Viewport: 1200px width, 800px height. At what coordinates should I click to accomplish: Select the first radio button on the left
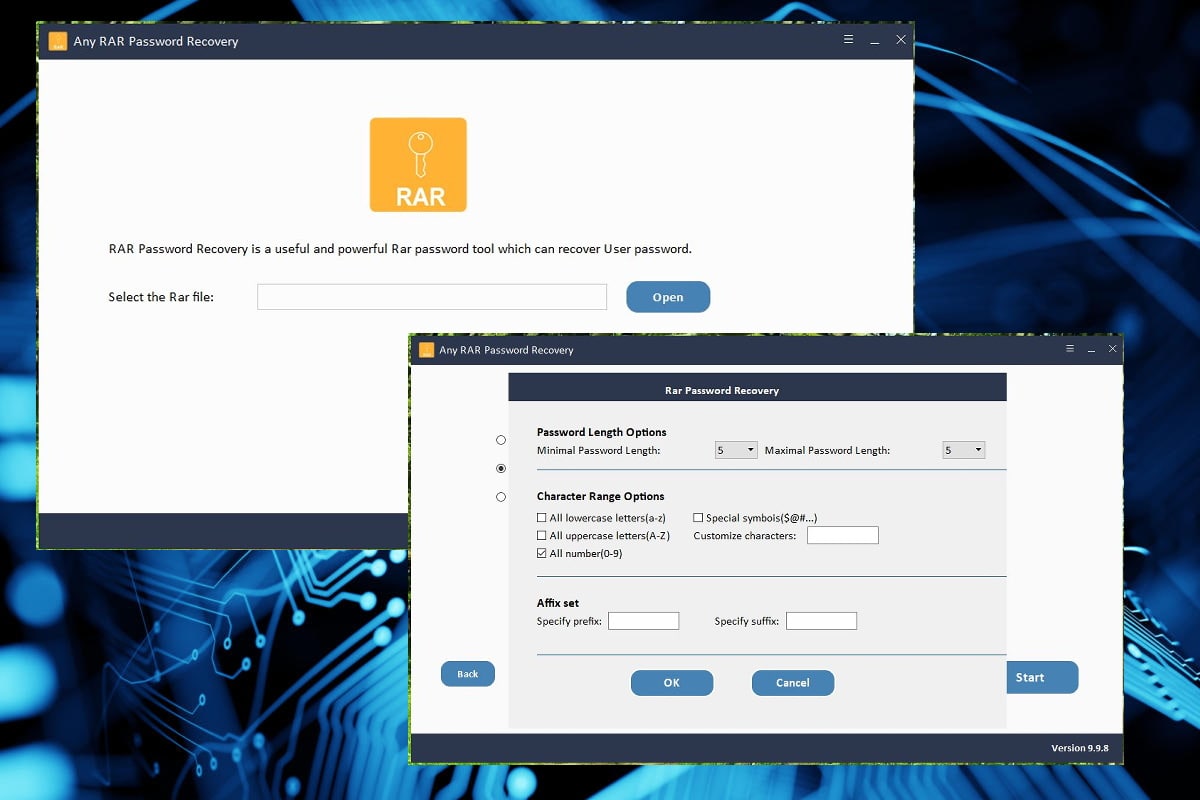click(501, 440)
